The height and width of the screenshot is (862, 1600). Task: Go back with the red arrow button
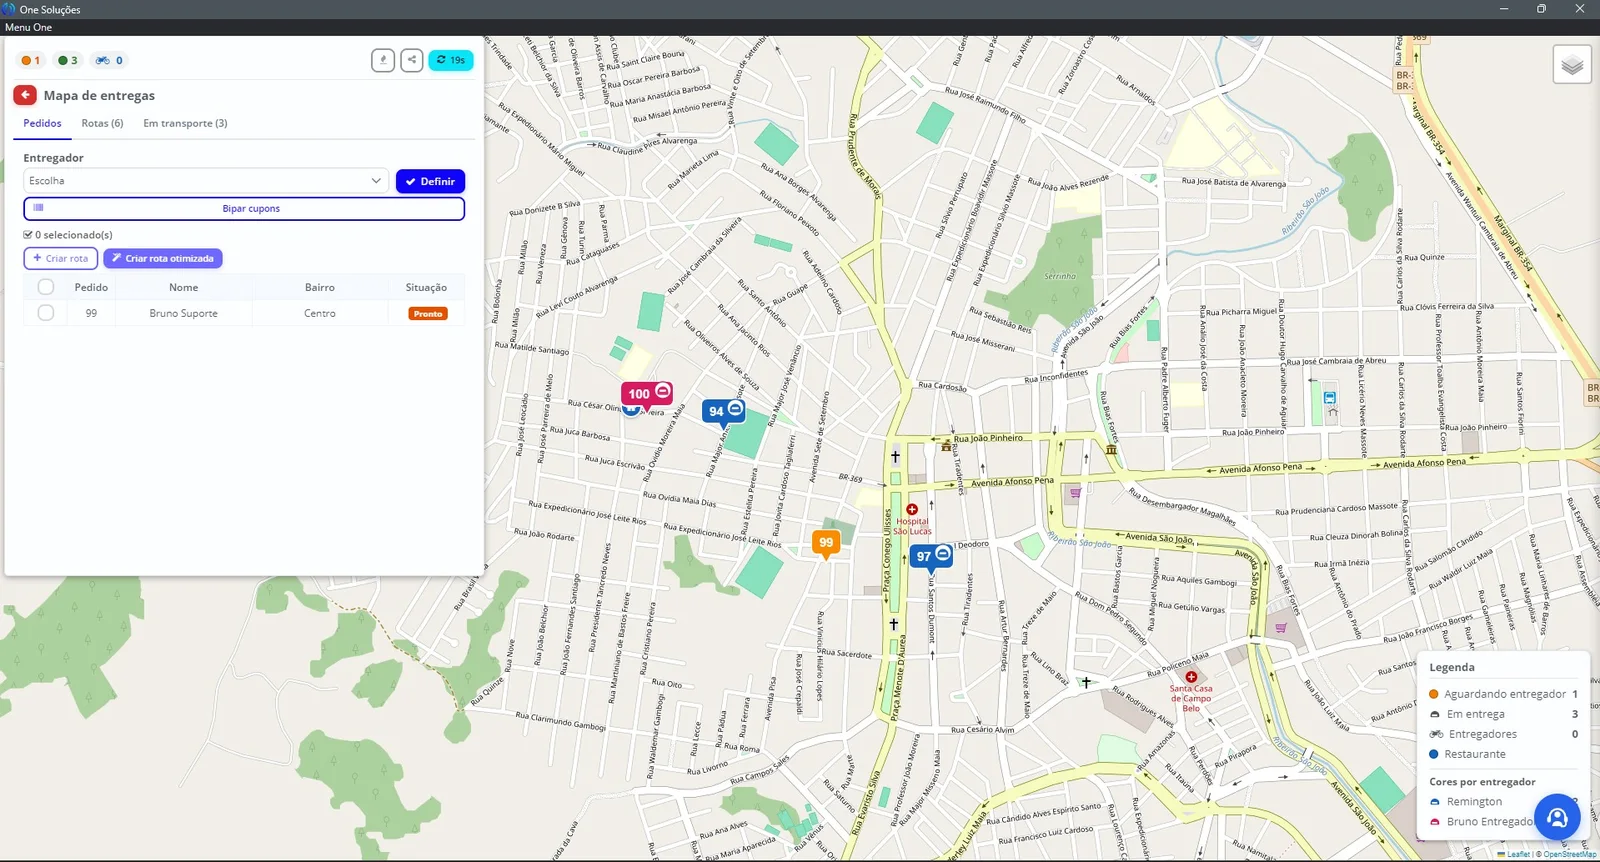[25, 95]
